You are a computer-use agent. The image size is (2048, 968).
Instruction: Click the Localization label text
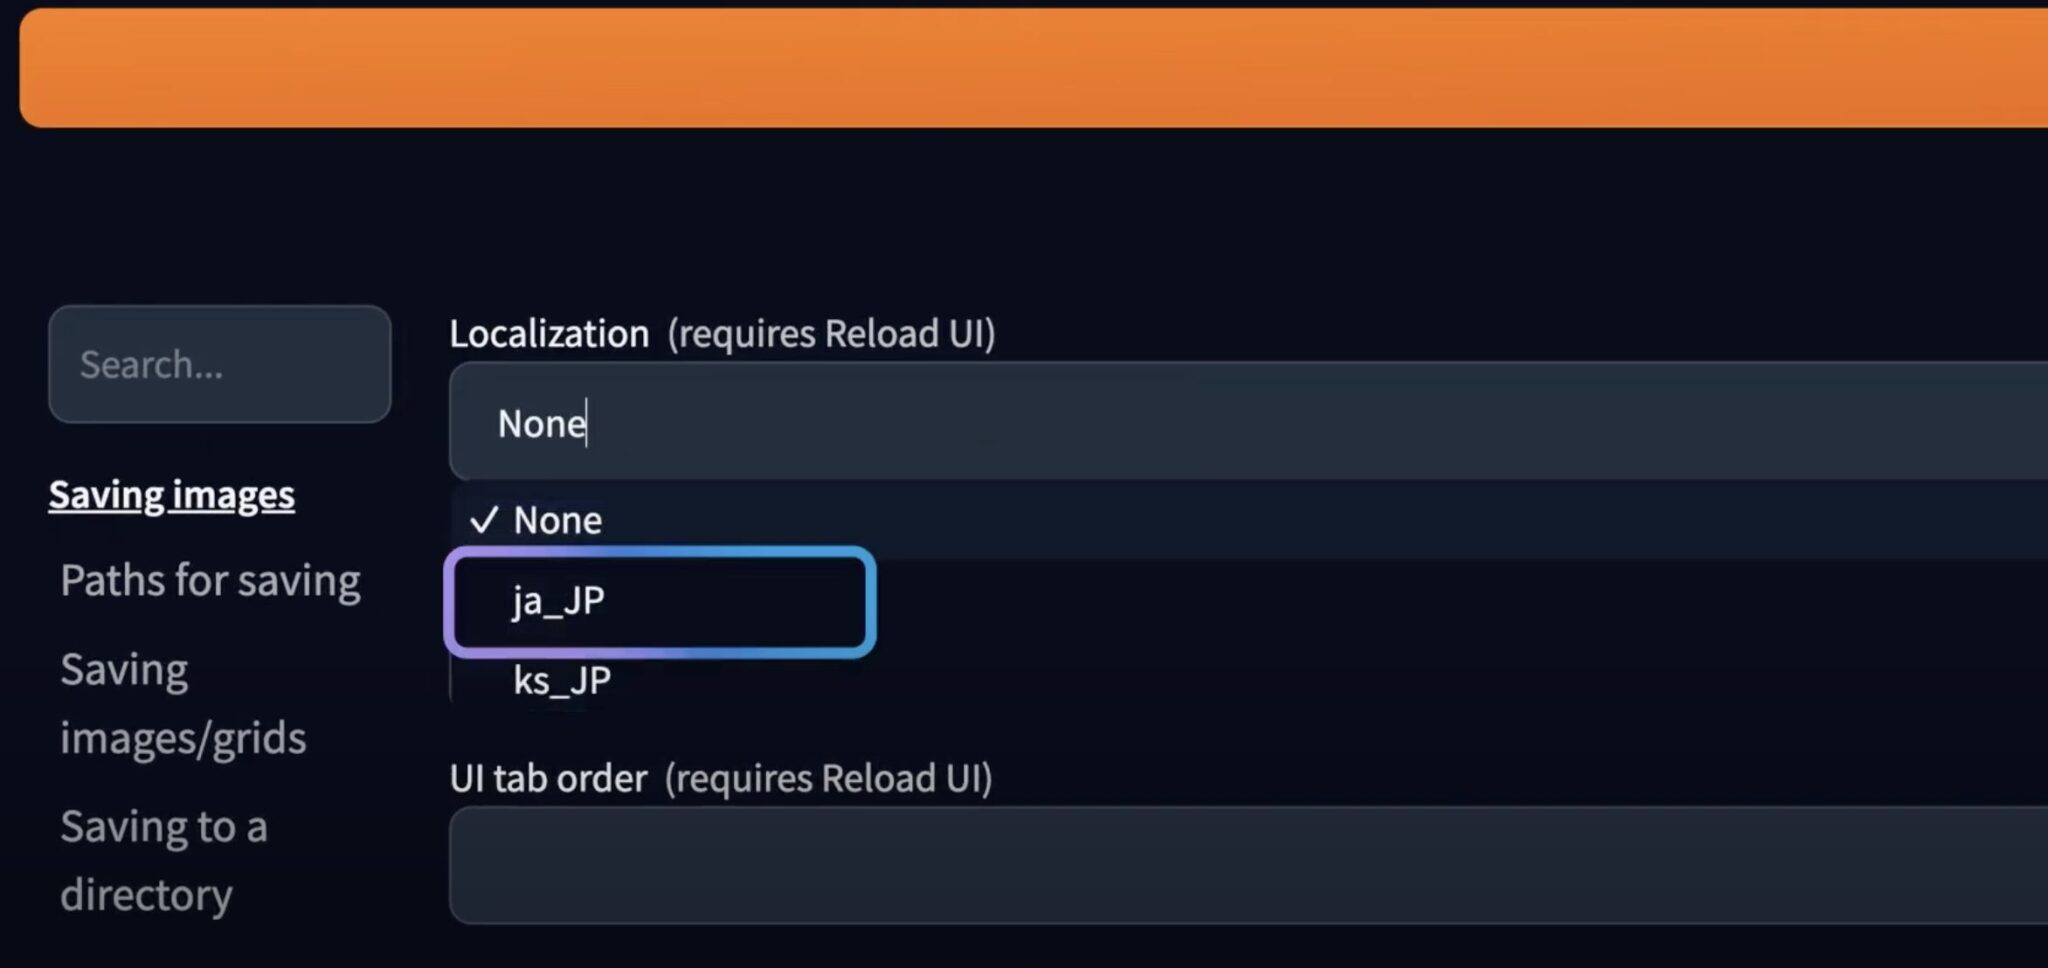tap(549, 334)
